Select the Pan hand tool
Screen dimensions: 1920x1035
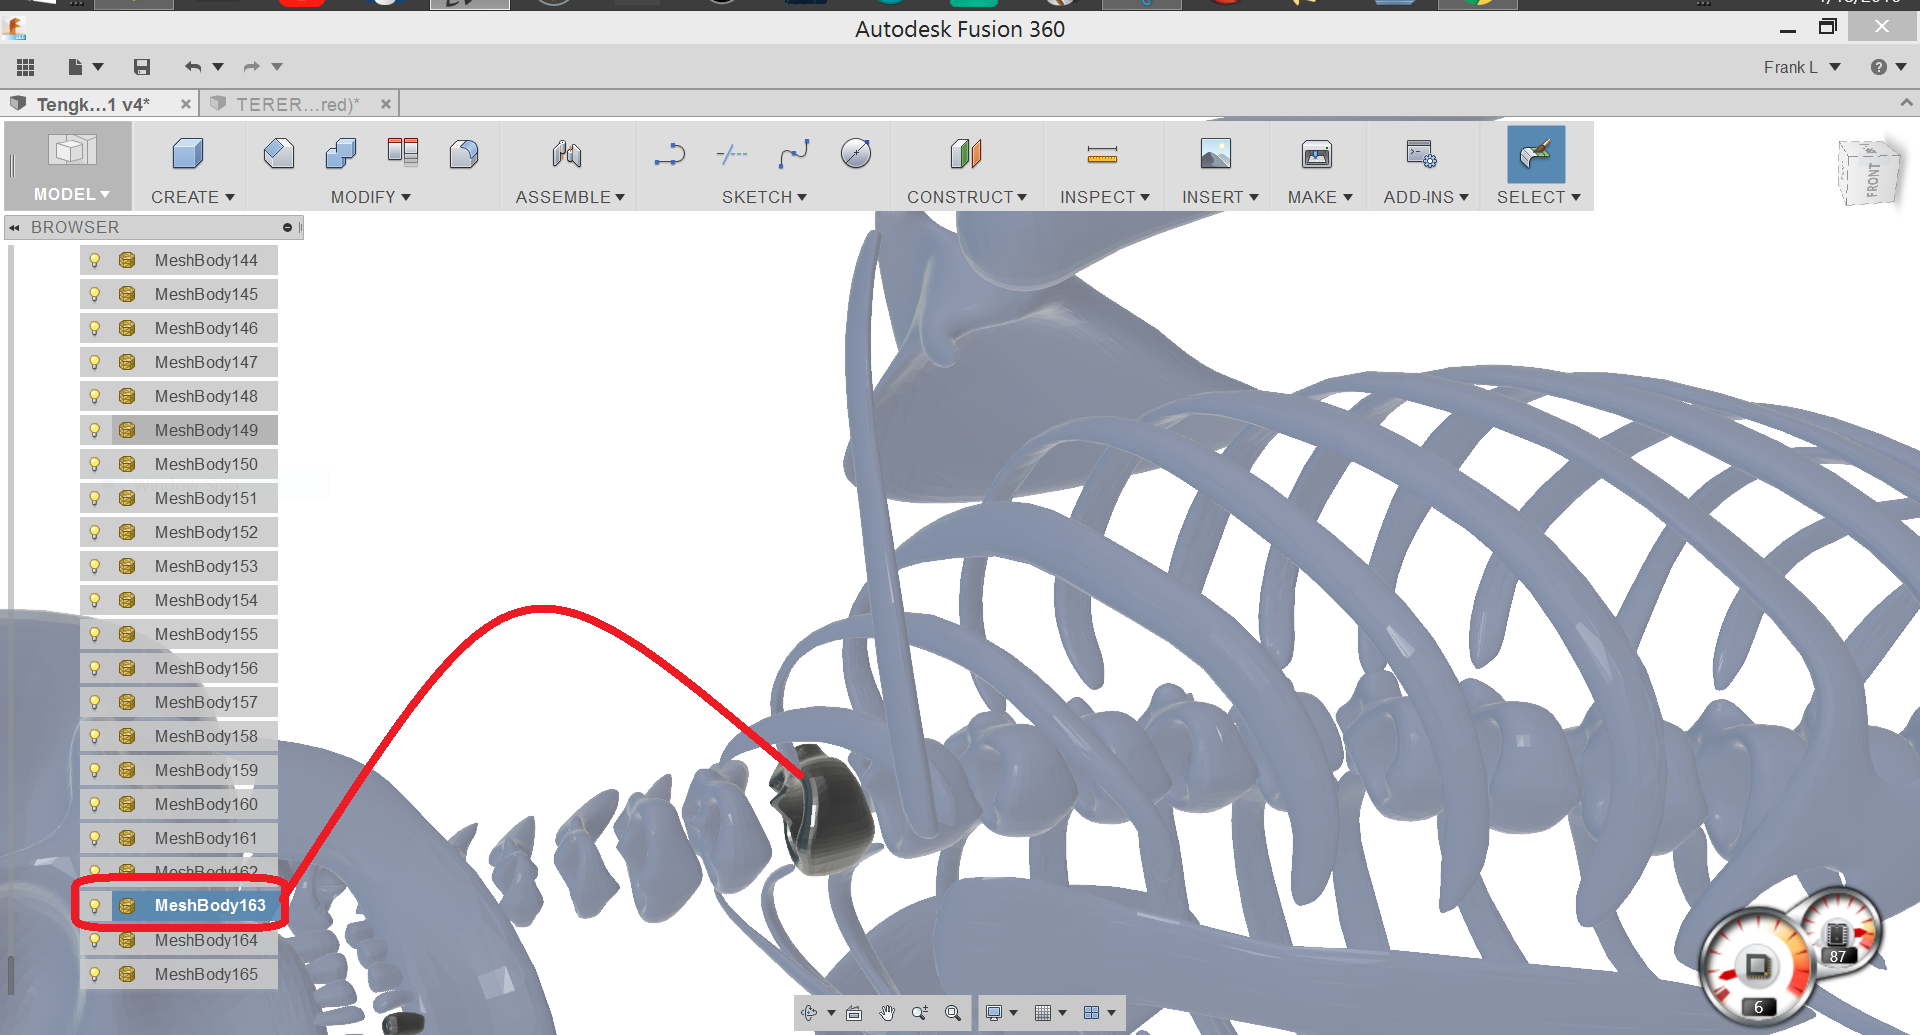(x=887, y=1013)
